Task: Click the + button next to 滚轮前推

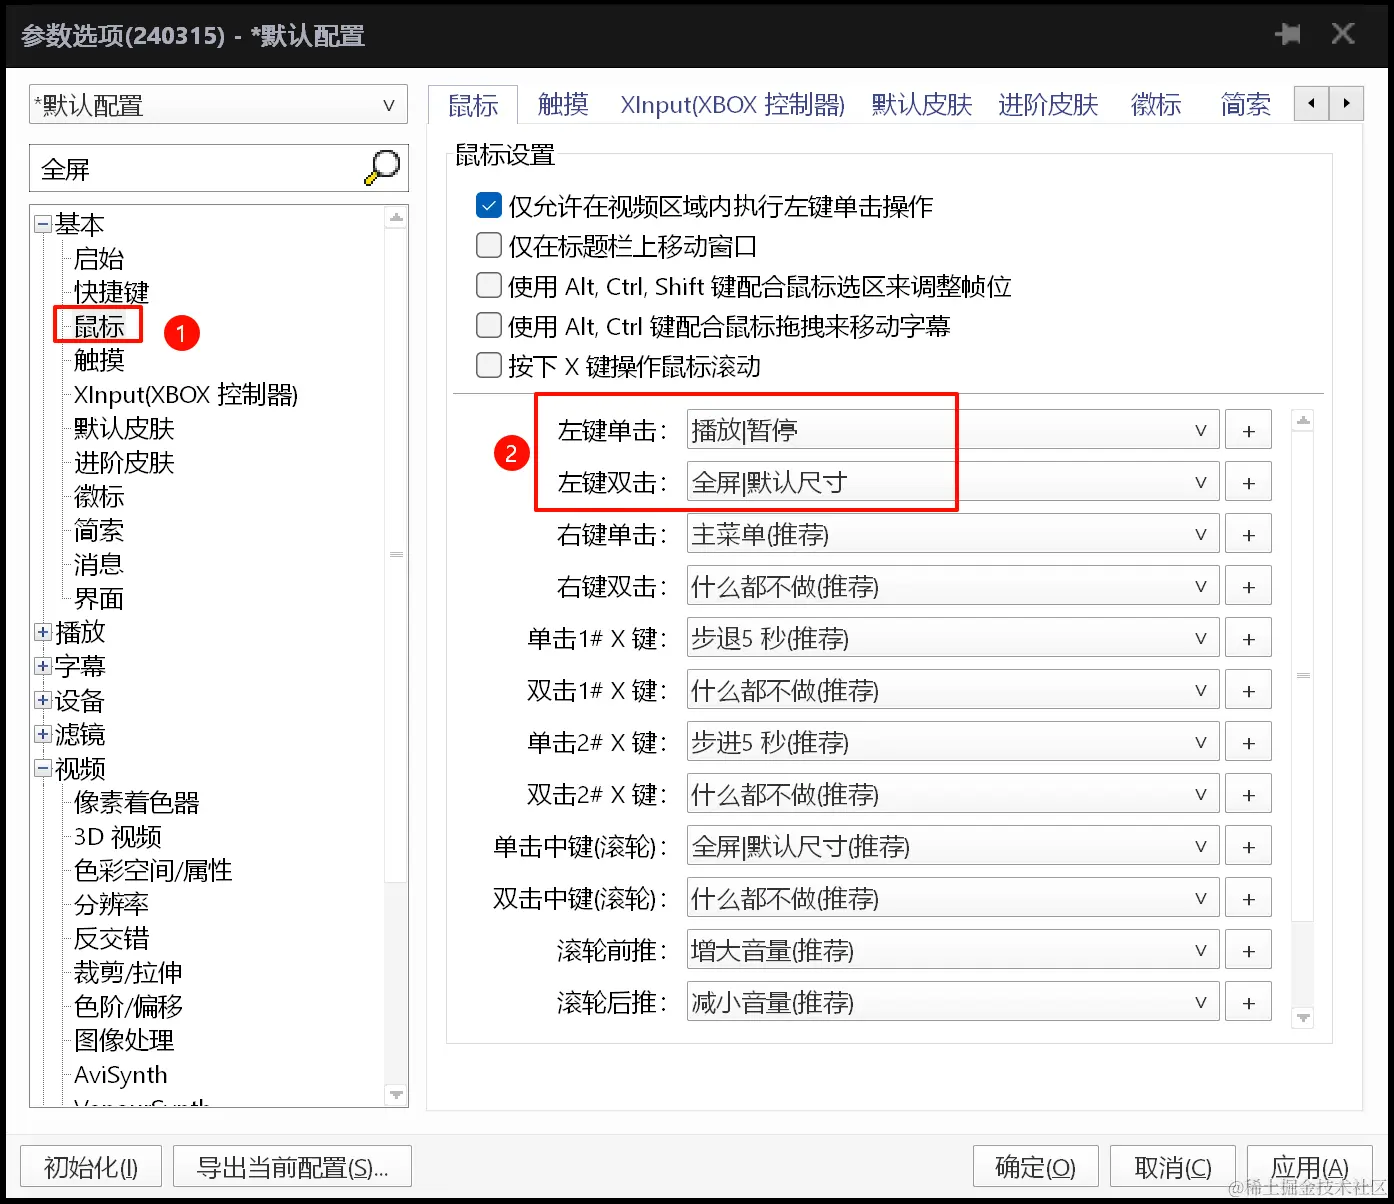Action: click(1248, 949)
